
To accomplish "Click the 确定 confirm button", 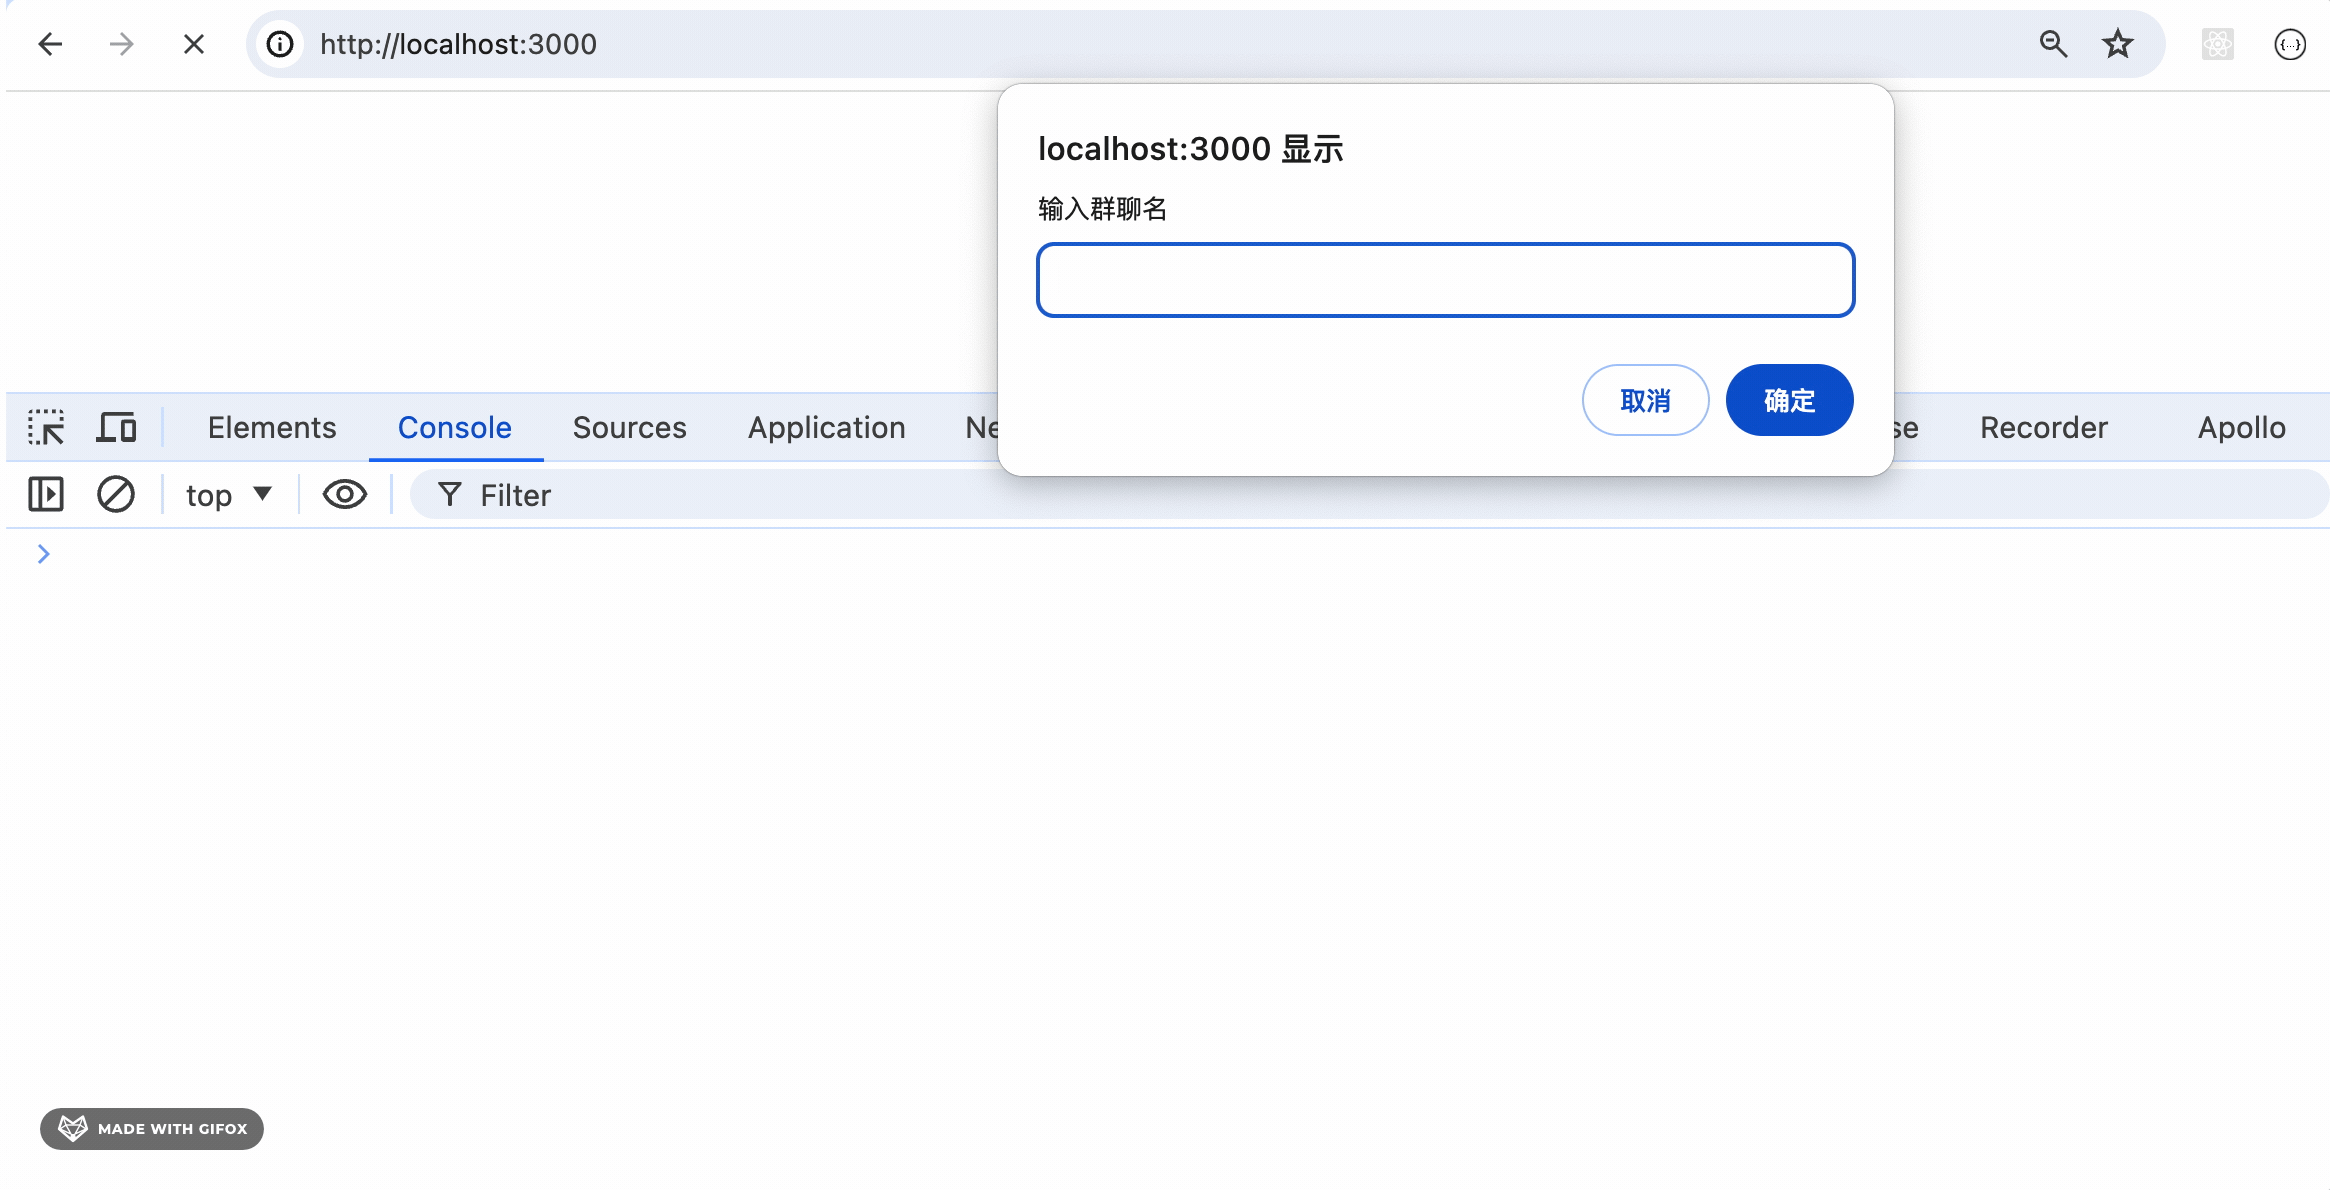I will [1789, 401].
